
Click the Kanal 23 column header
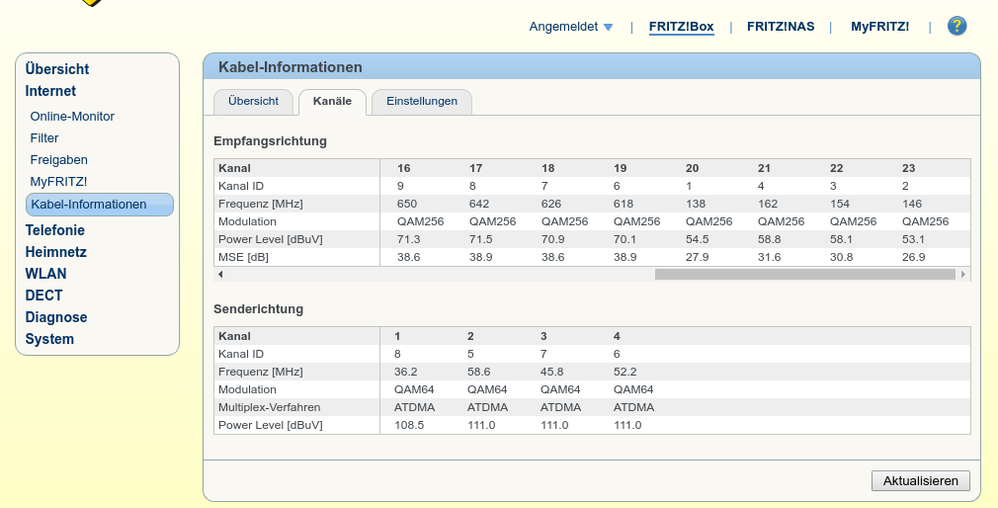coord(908,168)
